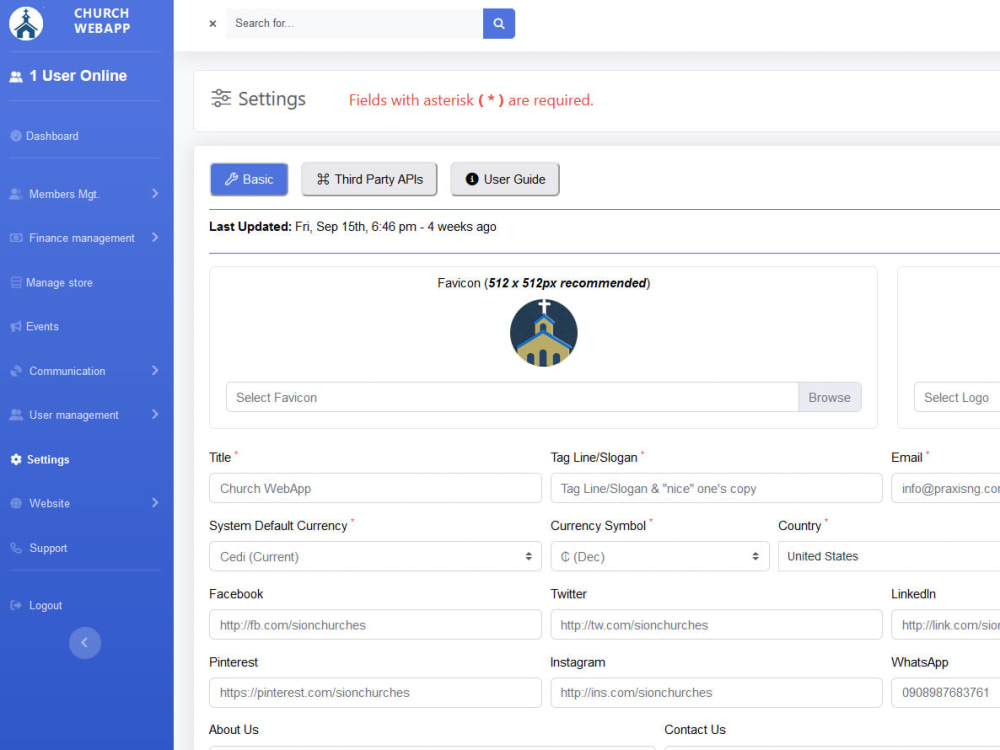Viewport: 1000px width, 750px height.
Task: Click the Logout exit icon
Action: coord(16,605)
